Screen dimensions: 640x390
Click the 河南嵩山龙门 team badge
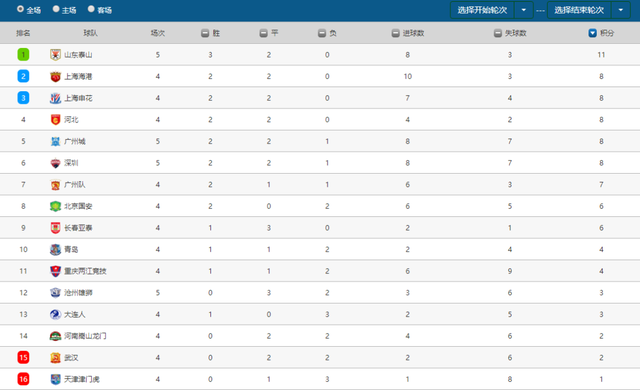(x=56, y=336)
